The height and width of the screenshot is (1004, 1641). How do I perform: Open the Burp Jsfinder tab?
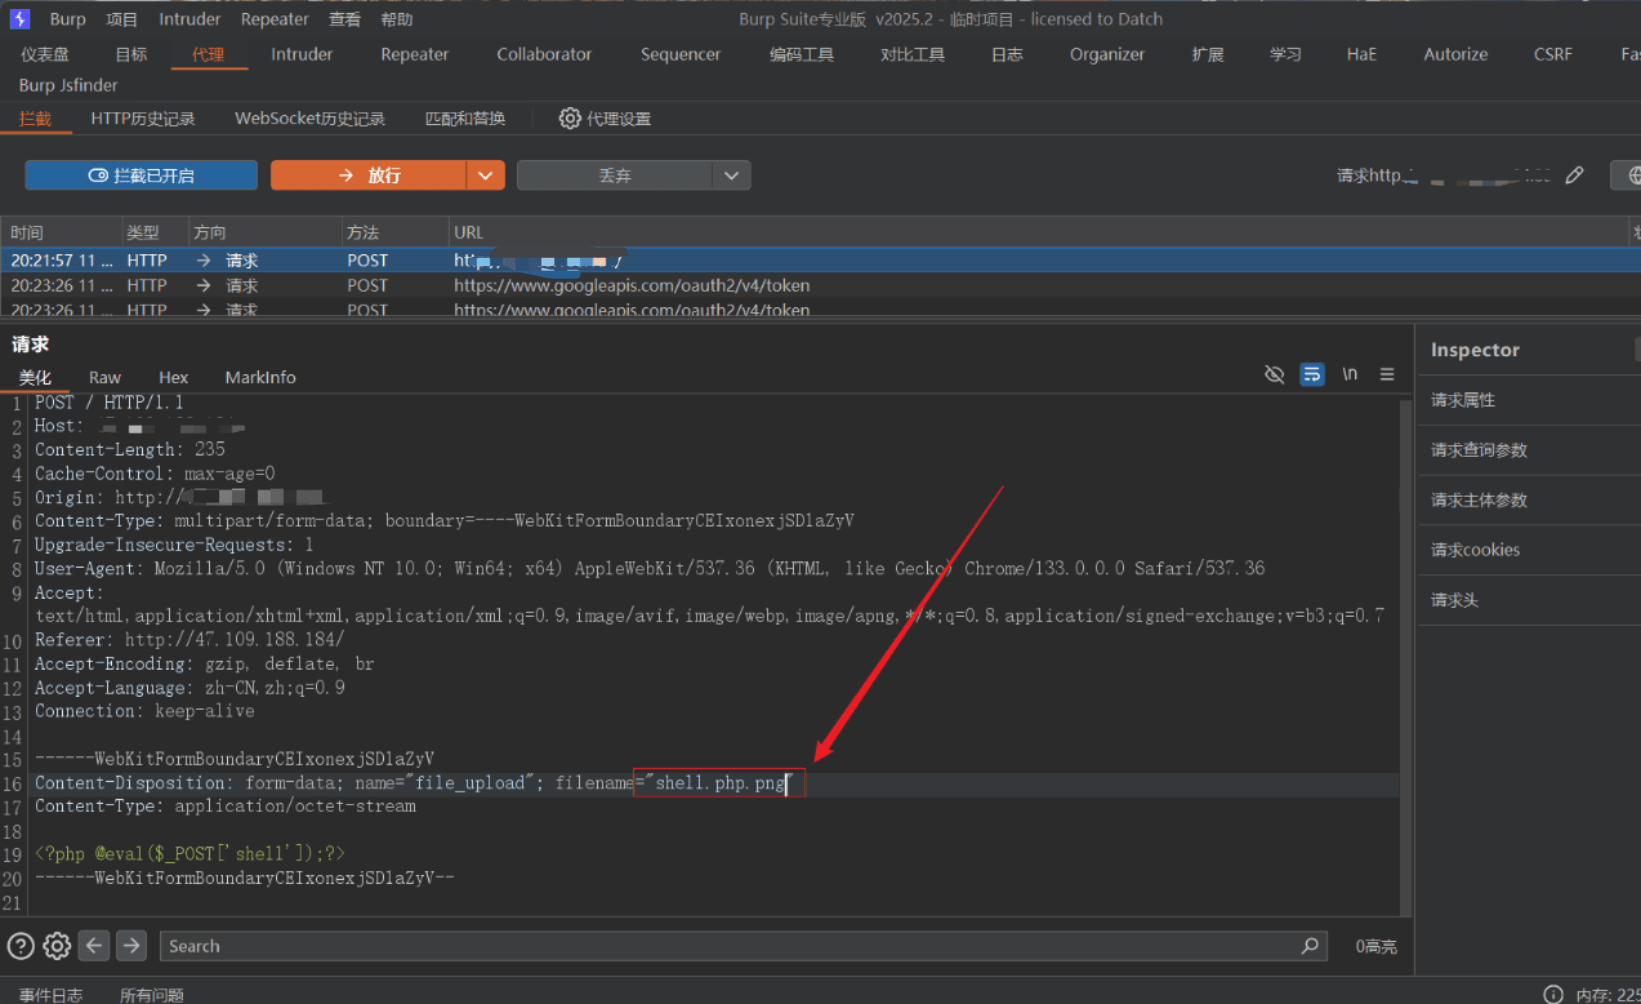[x=68, y=85]
